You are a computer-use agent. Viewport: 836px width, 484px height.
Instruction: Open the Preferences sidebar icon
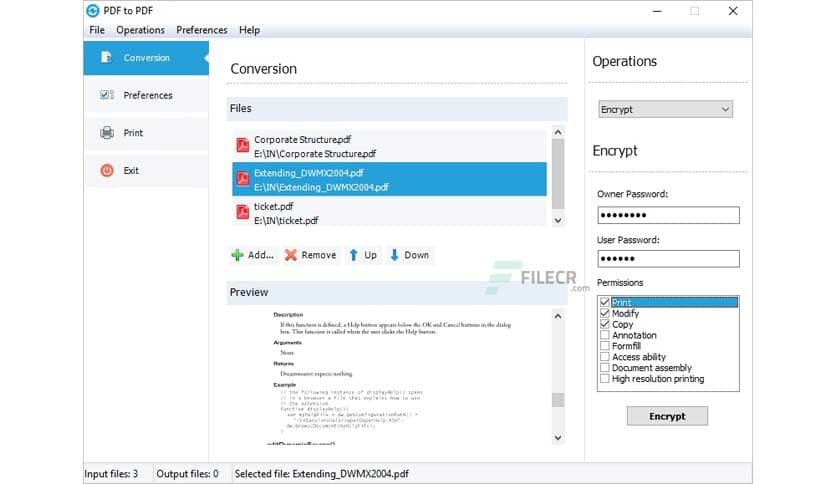pyautogui.click(x=107, y=95)
